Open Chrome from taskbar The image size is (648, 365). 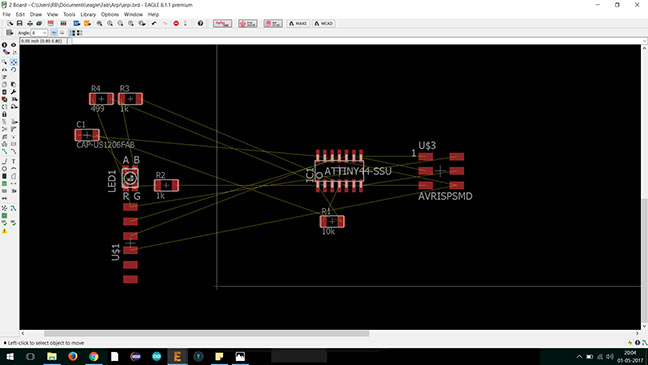point(94,356)
